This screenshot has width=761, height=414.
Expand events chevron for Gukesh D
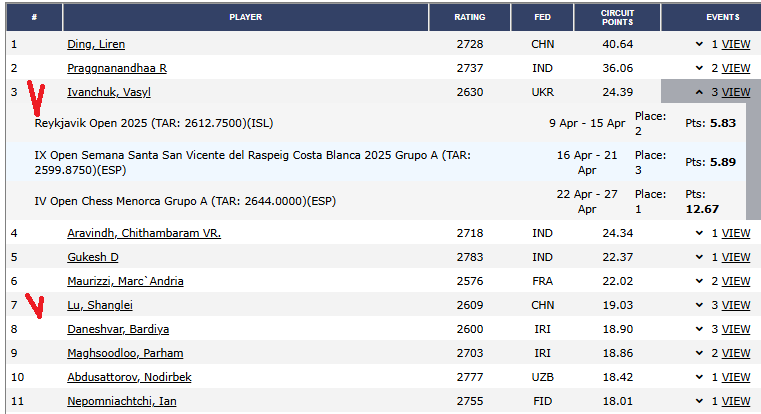tap(699, 257)
